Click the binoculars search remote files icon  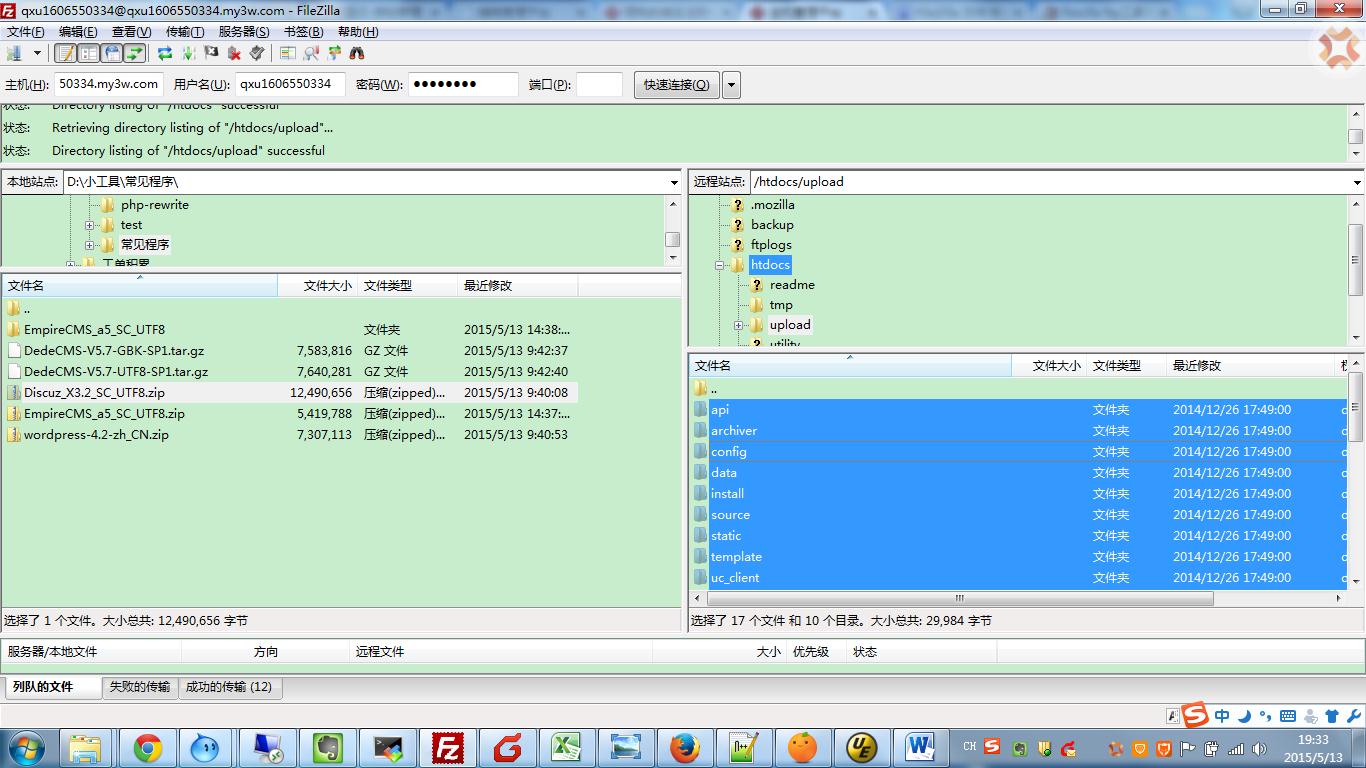[356, 53]
